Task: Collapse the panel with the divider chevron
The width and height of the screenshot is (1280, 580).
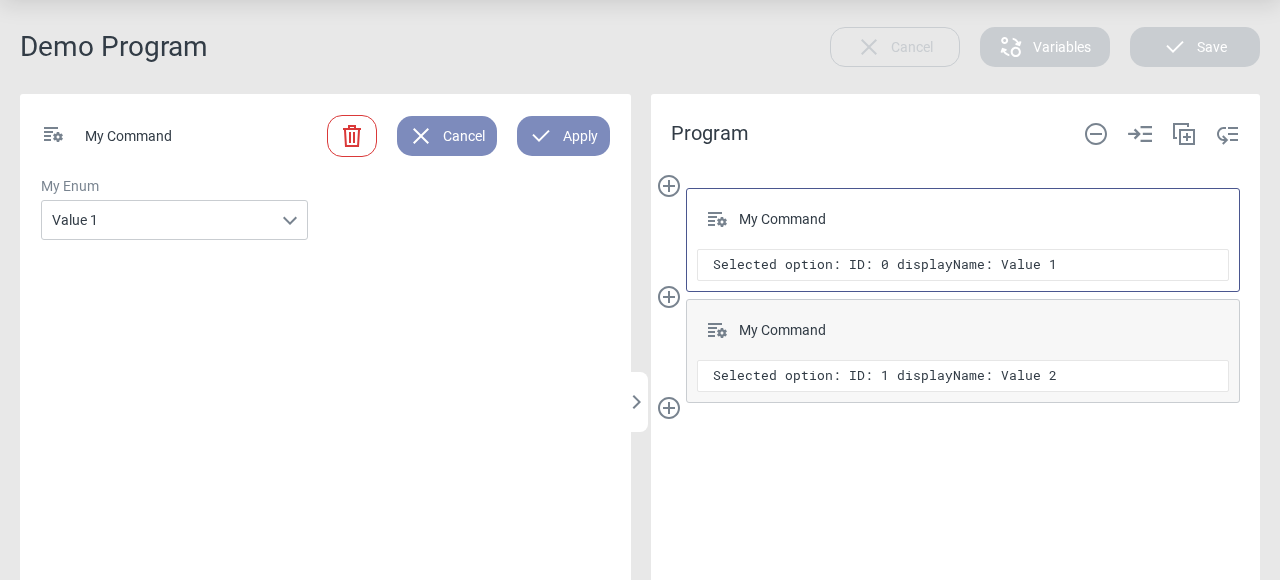Action: pyautogui.click(x=637, y=402)
